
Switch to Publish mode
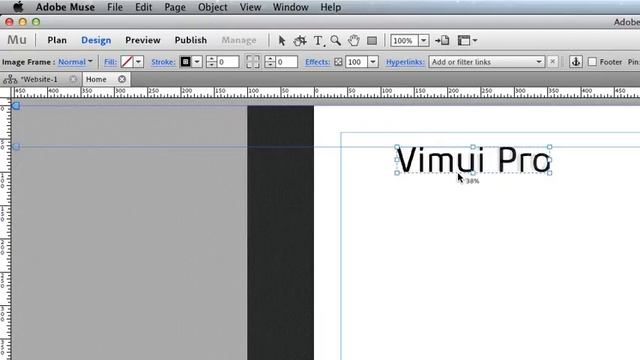[191, 40]
